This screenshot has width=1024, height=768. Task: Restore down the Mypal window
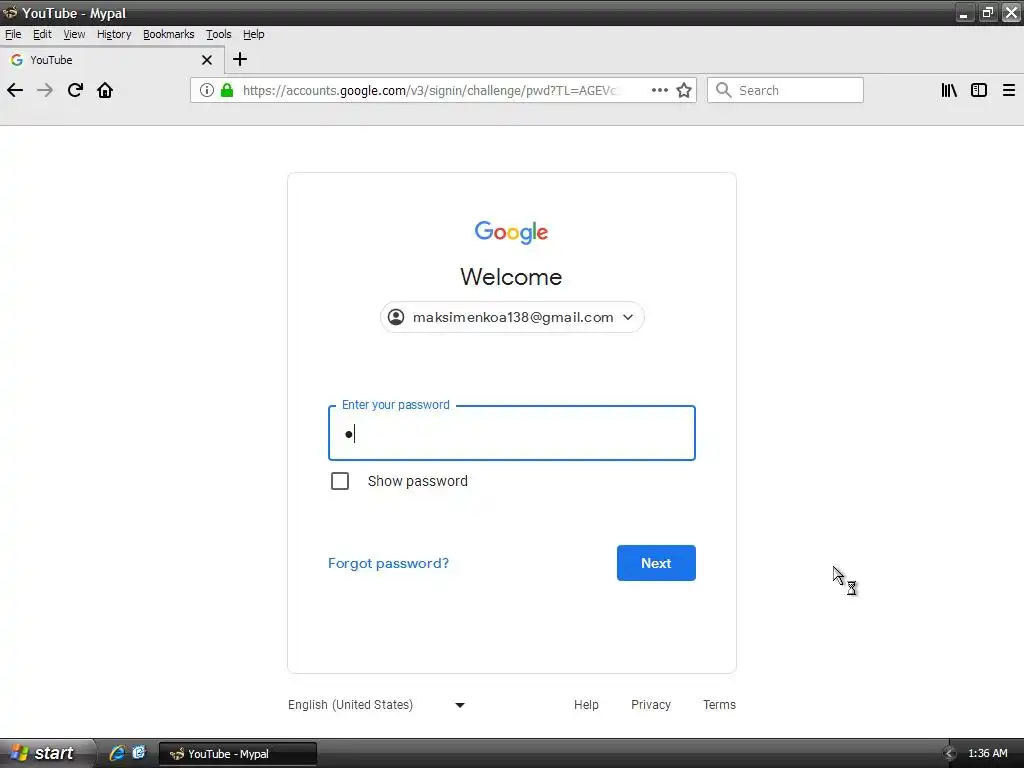(x=988, y=12)
